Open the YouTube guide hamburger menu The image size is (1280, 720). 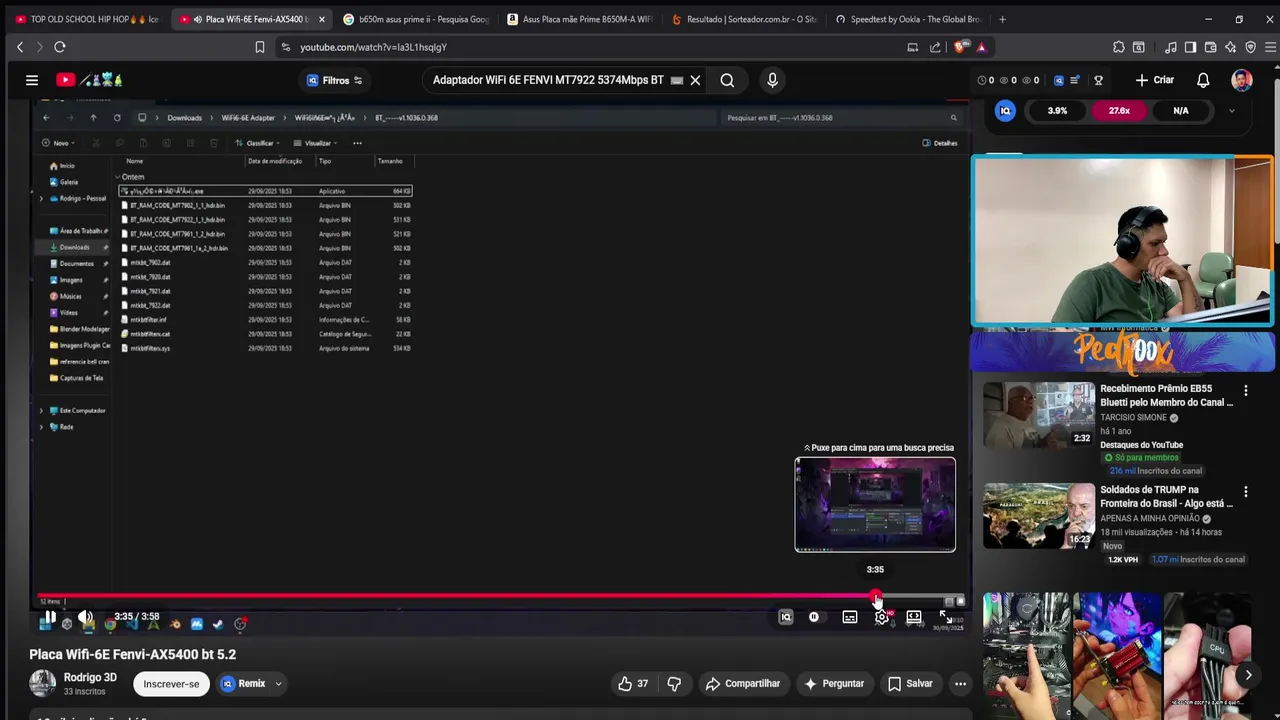tap(32, 80)
